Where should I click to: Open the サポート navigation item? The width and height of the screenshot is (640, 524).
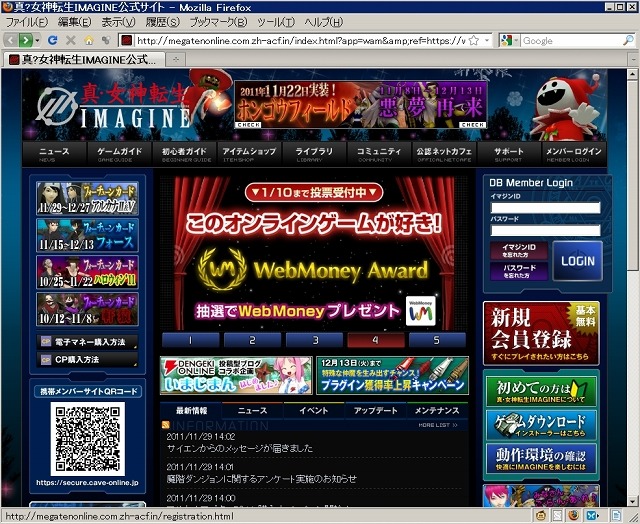[509, 154]
